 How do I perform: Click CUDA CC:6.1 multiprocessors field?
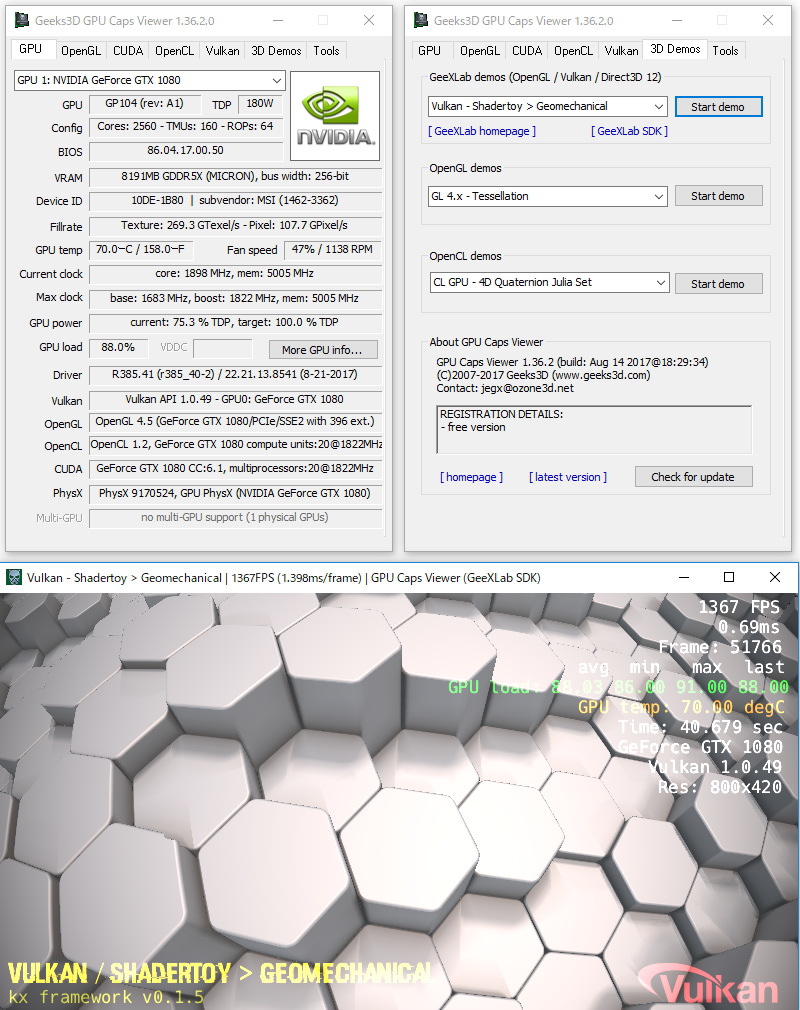pos(236,469)
